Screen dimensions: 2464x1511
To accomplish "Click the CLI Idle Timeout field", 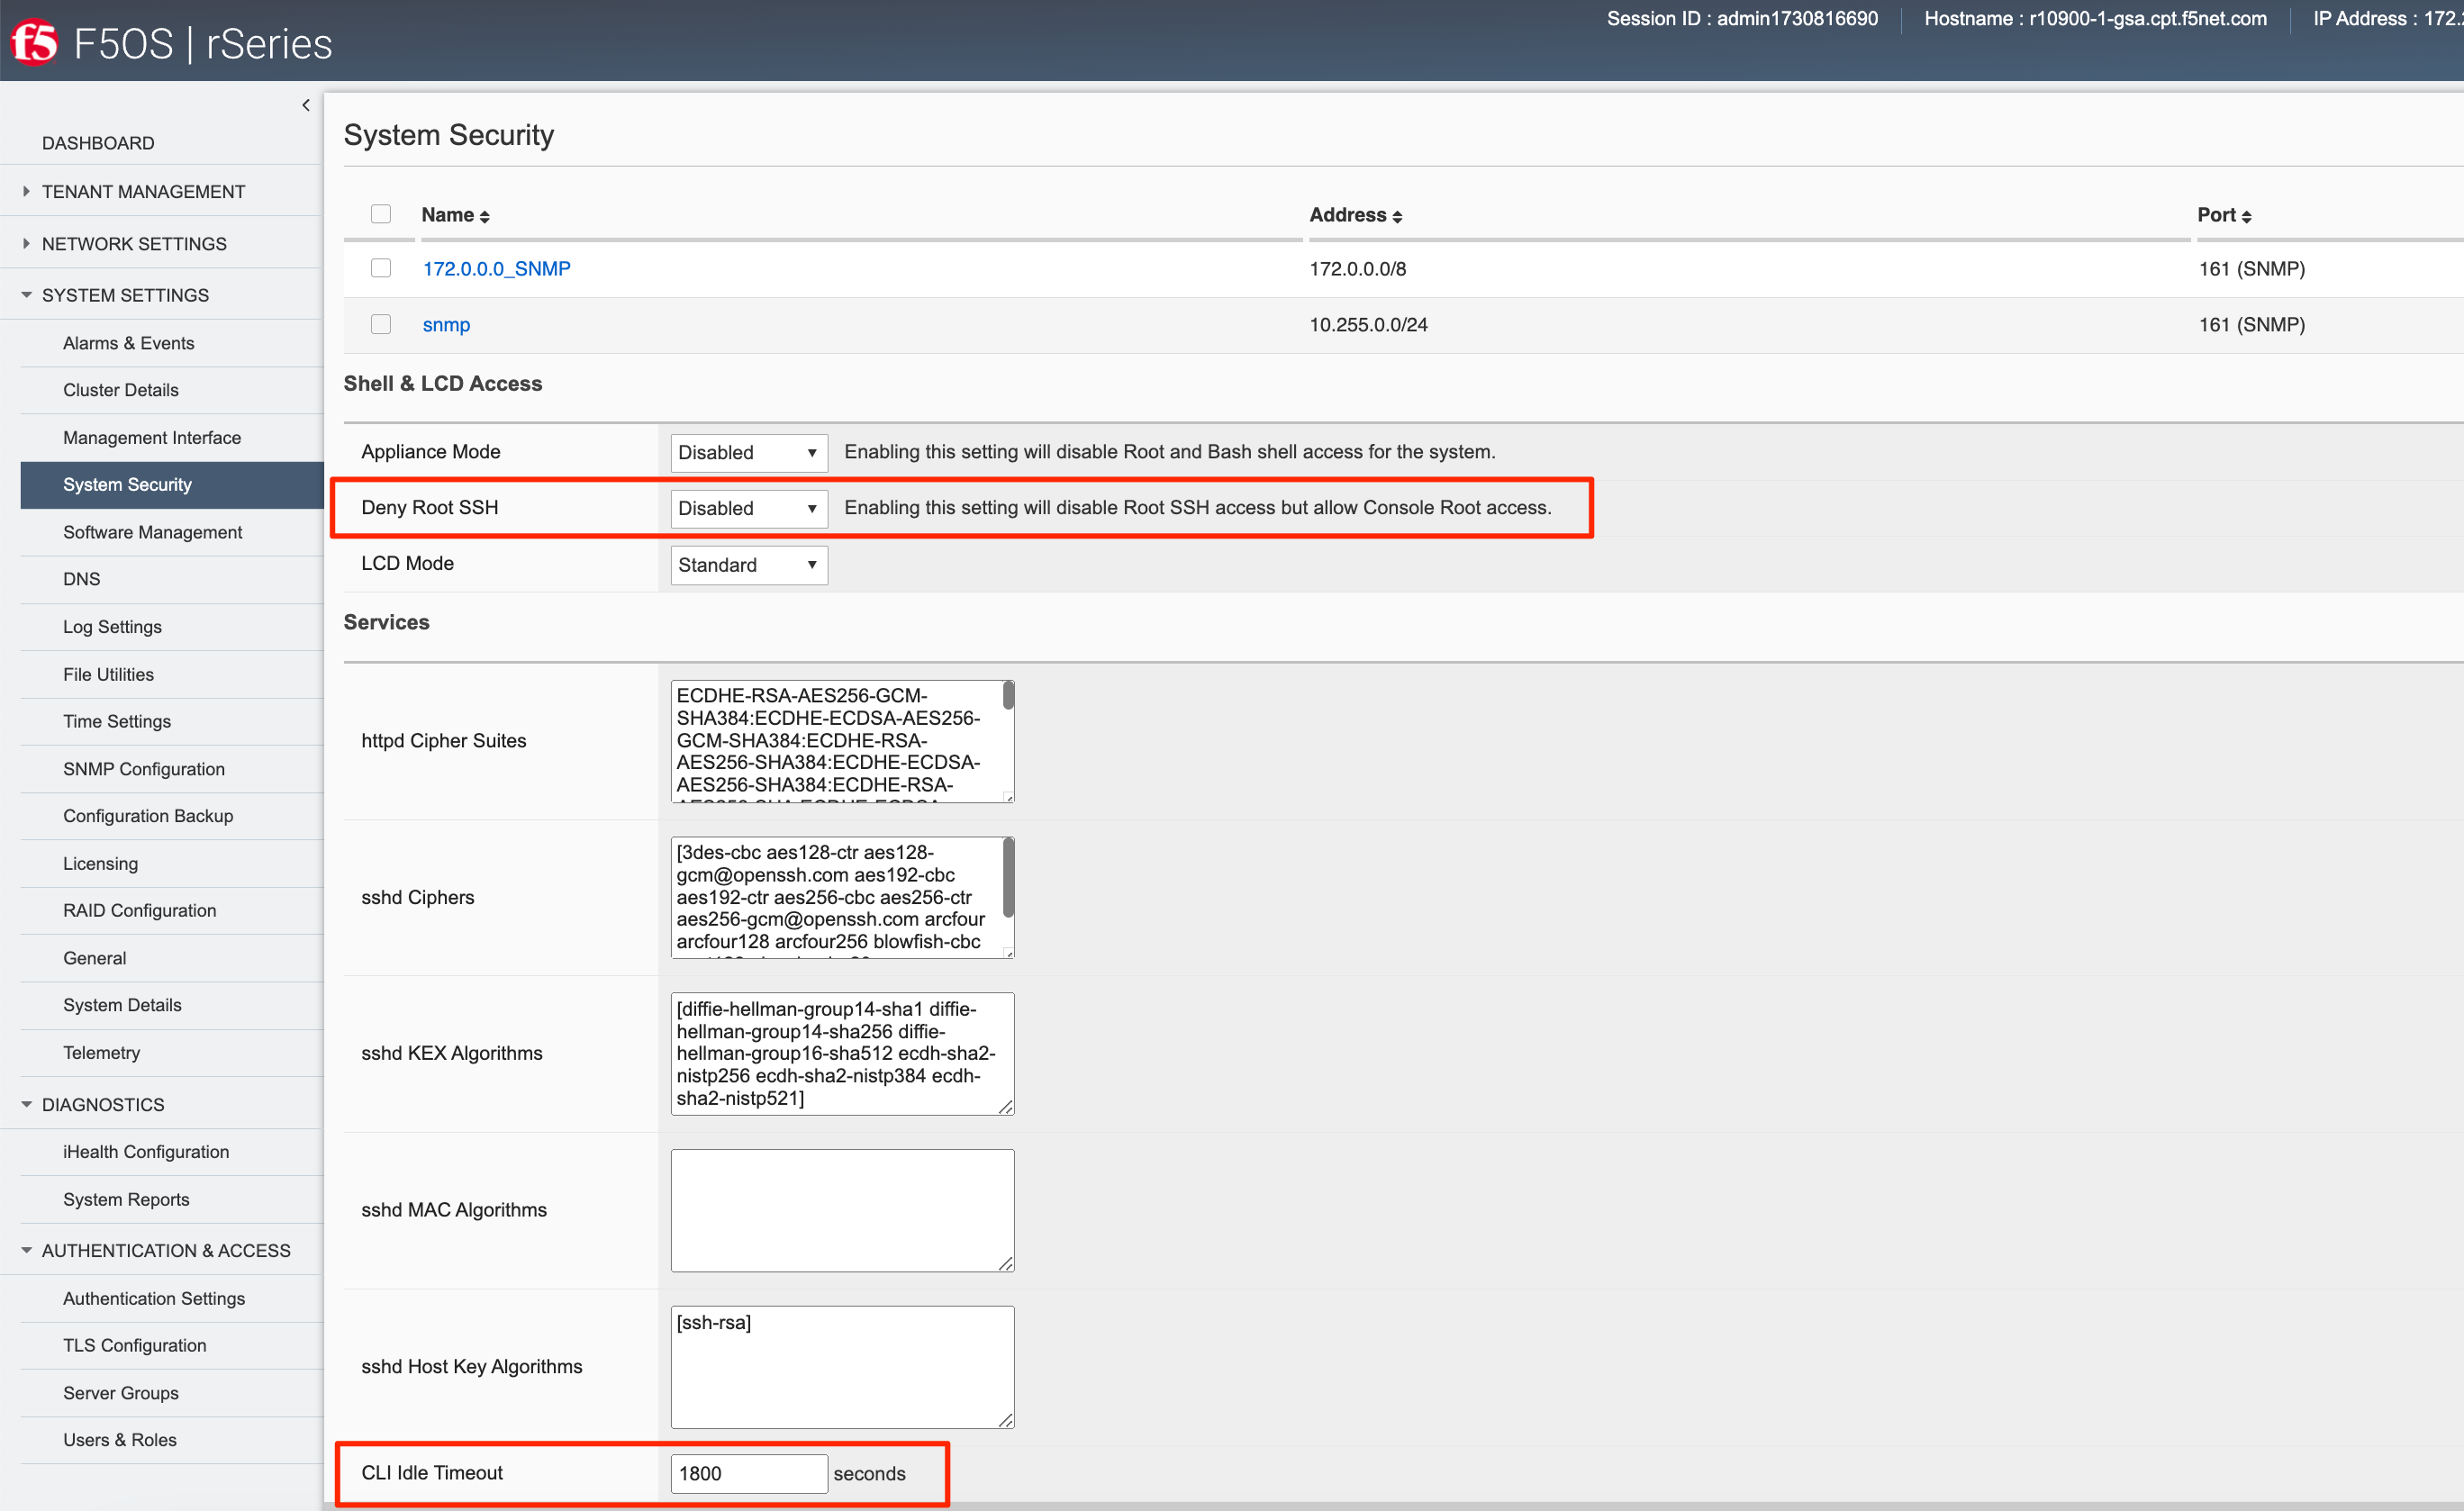I will tap(749, 1473).
